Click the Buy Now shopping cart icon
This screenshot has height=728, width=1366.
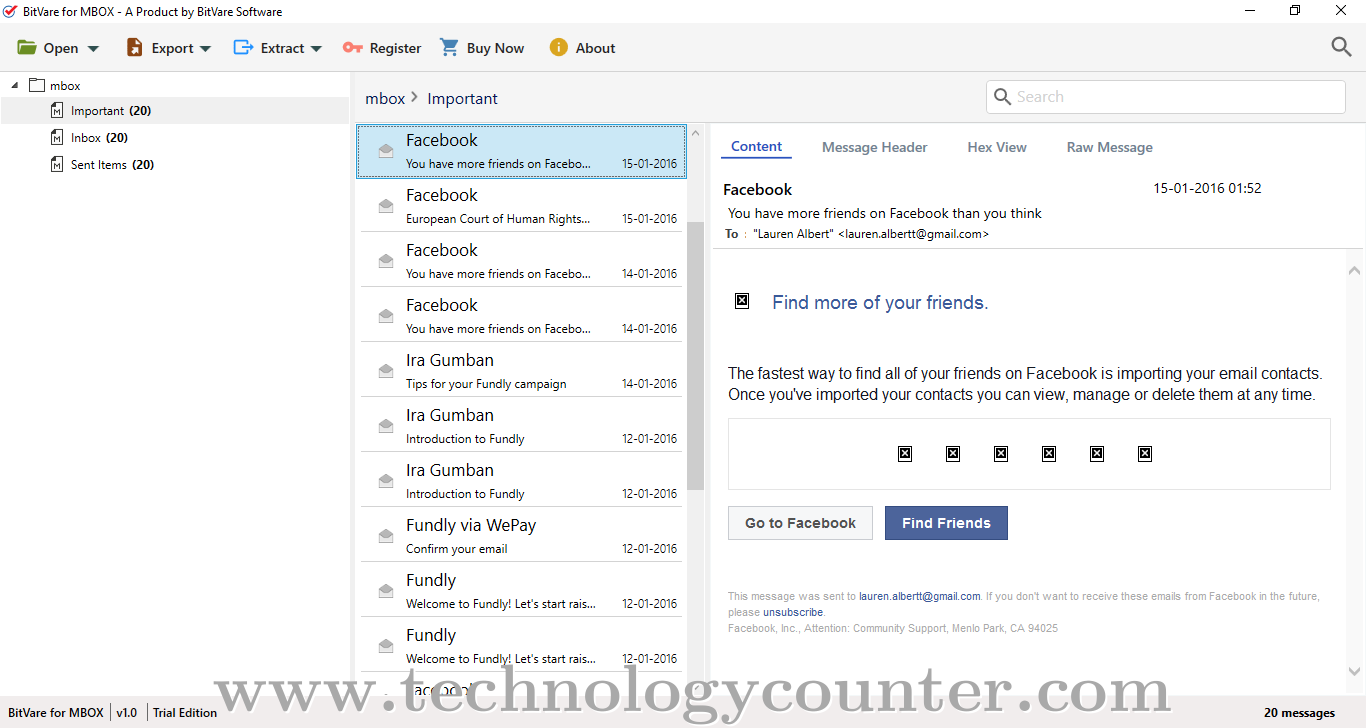[449, 47]
